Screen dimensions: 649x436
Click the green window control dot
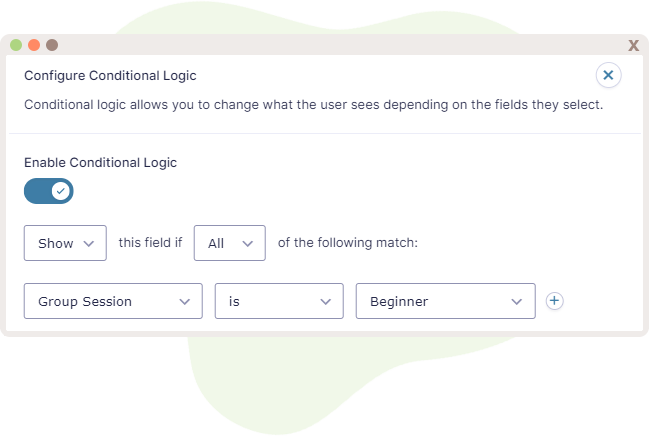coord(16,45)
